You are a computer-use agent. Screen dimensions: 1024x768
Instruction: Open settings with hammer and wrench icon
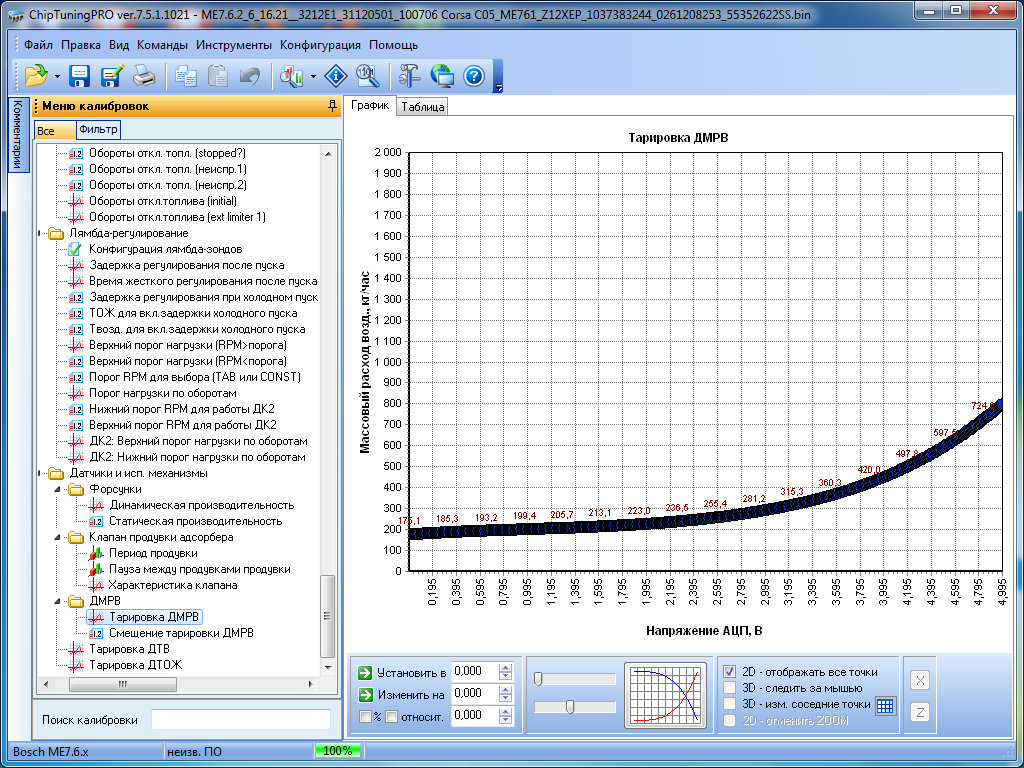410,75
